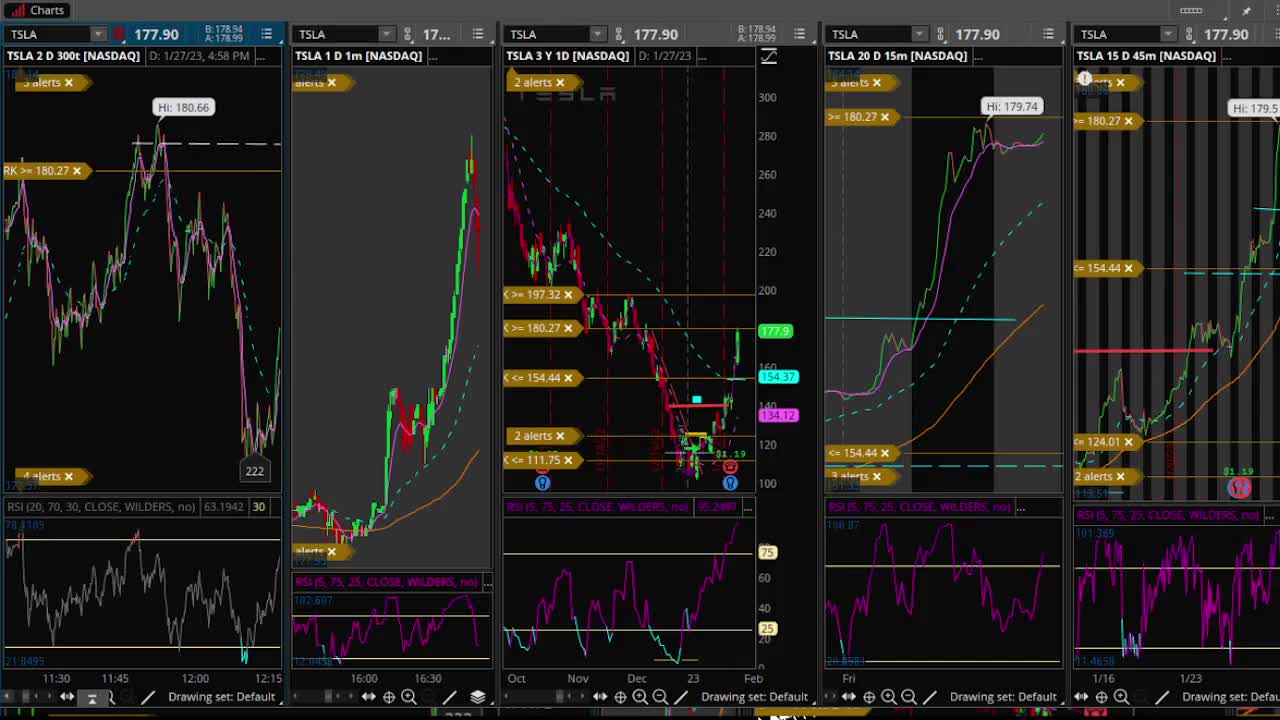The width and height of the screenshot is (1280, 720).
Task: Click the TSLA 1 D 1m [NASDAQ] timeframe label
Action: (358, 56)
